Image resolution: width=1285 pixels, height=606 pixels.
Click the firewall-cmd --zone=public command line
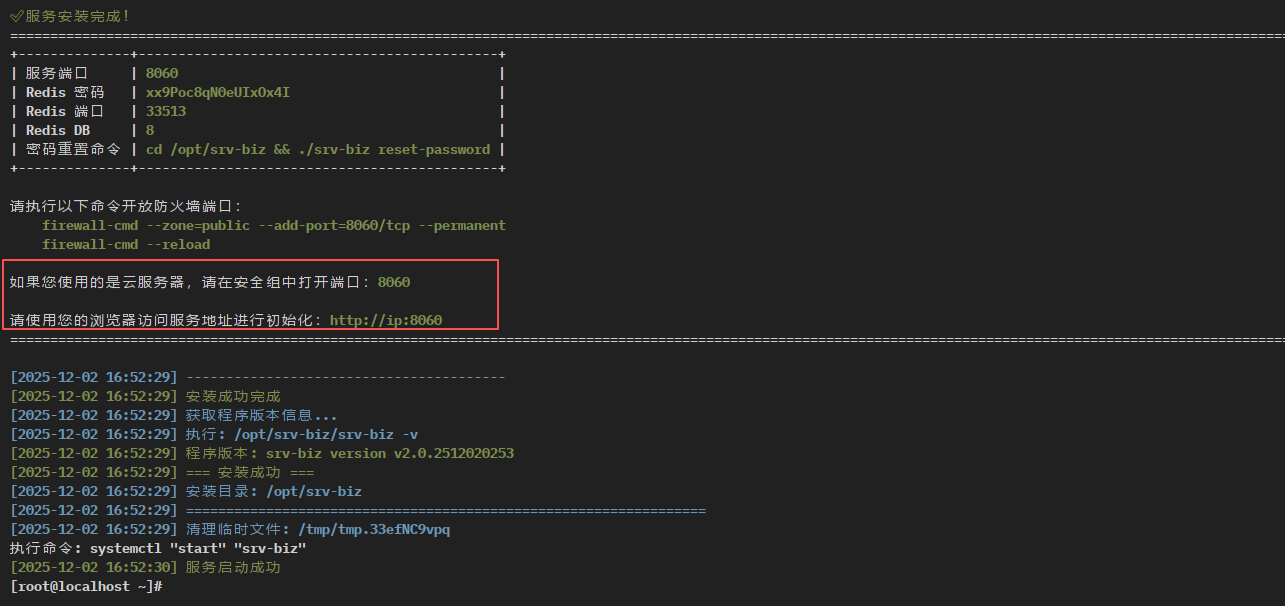(x=273, y=226)
